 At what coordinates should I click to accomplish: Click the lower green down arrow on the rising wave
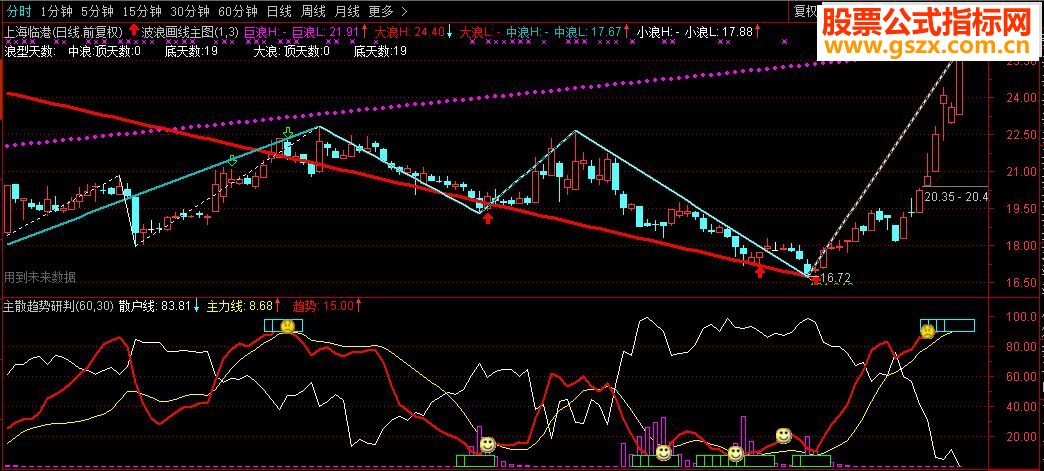(x=232, y=161)
